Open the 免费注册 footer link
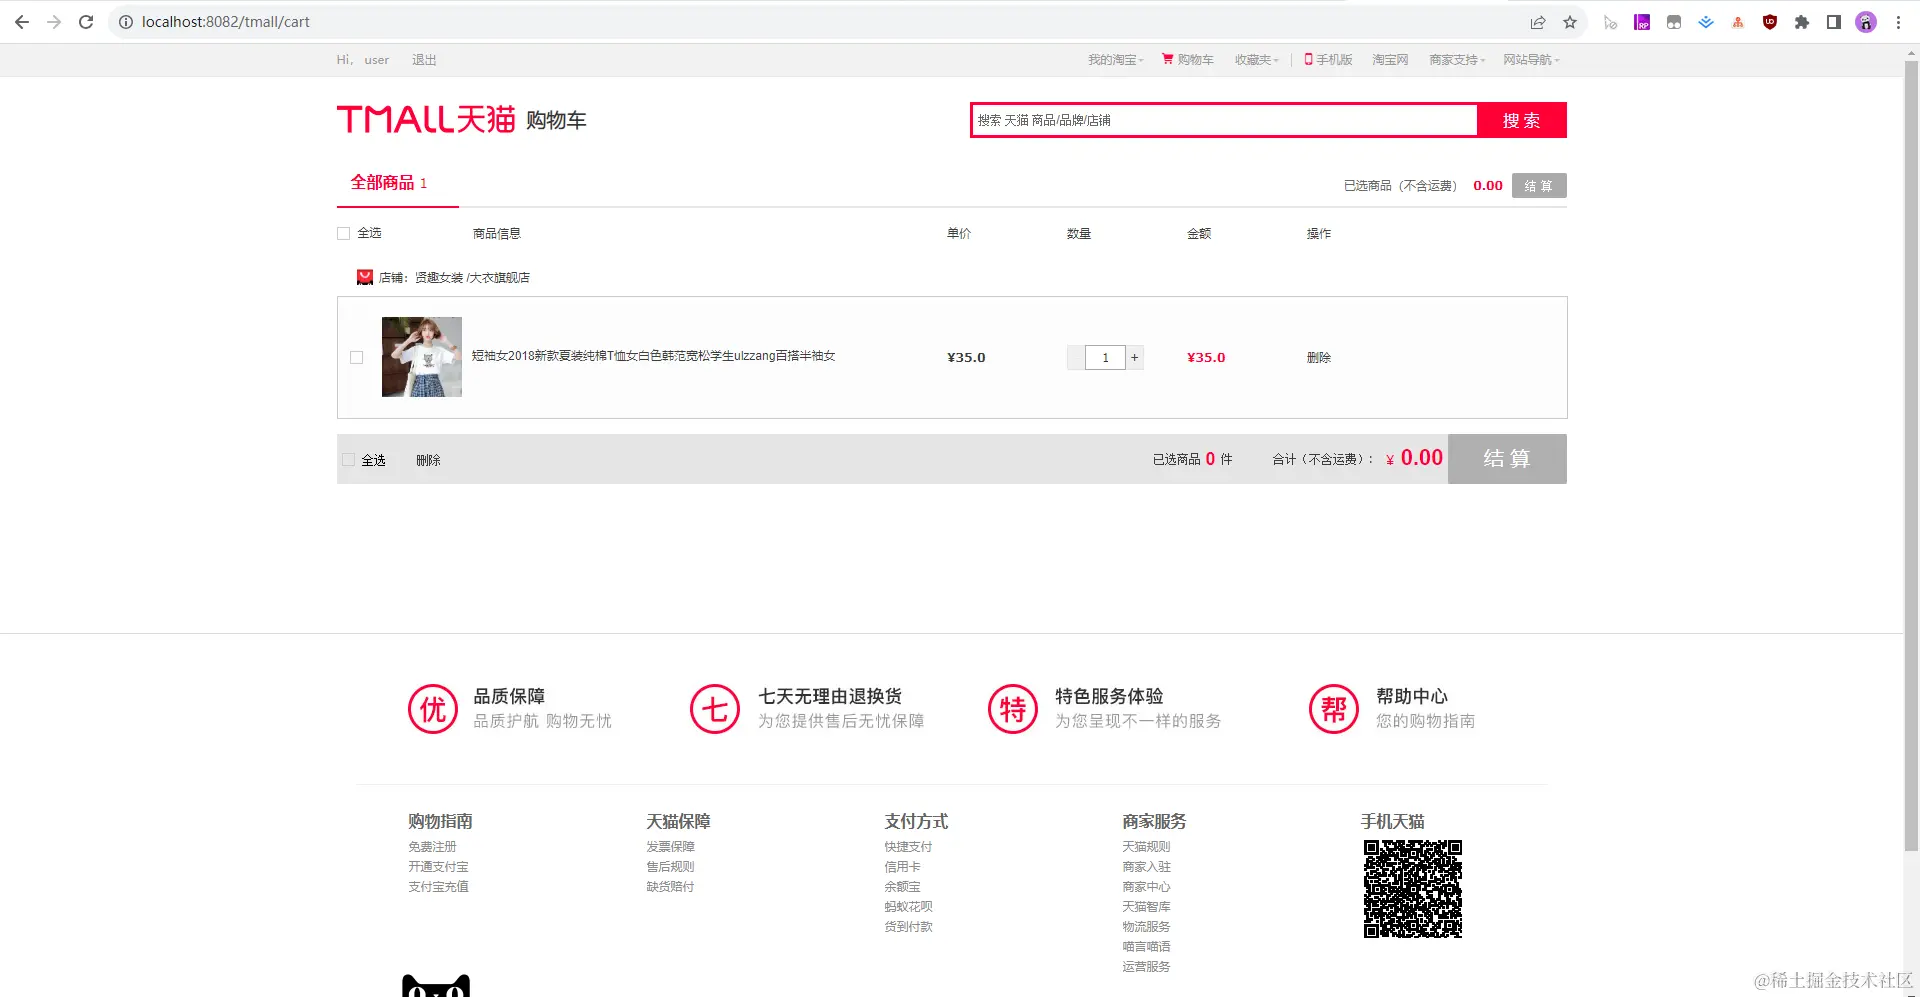Screen dimensions: 1920x997 pyautogui.click(x=432, y=847)
